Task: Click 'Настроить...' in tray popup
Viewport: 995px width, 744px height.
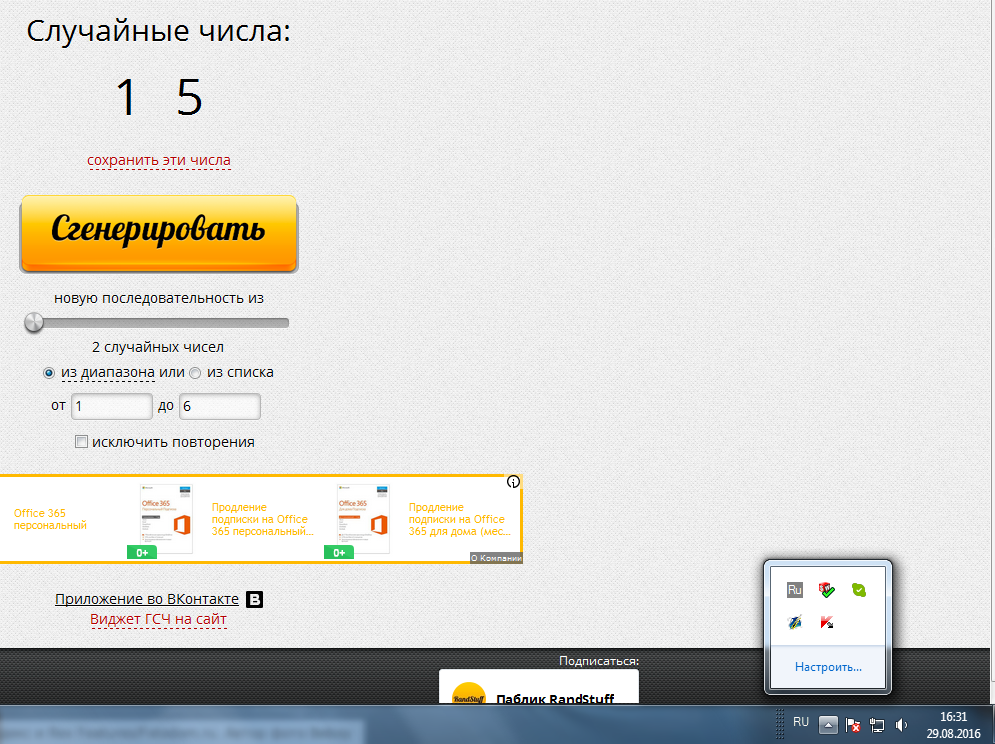Action: tap(828, 667)
